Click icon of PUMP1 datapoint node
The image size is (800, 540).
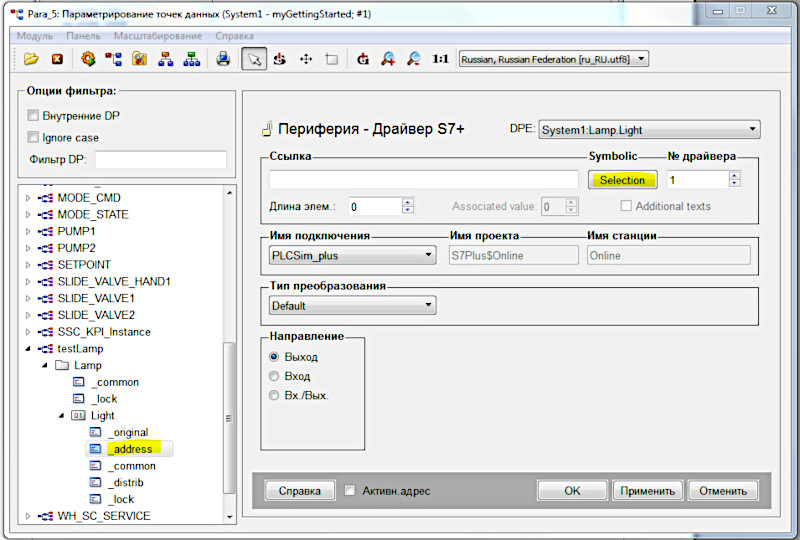point(45,232)
